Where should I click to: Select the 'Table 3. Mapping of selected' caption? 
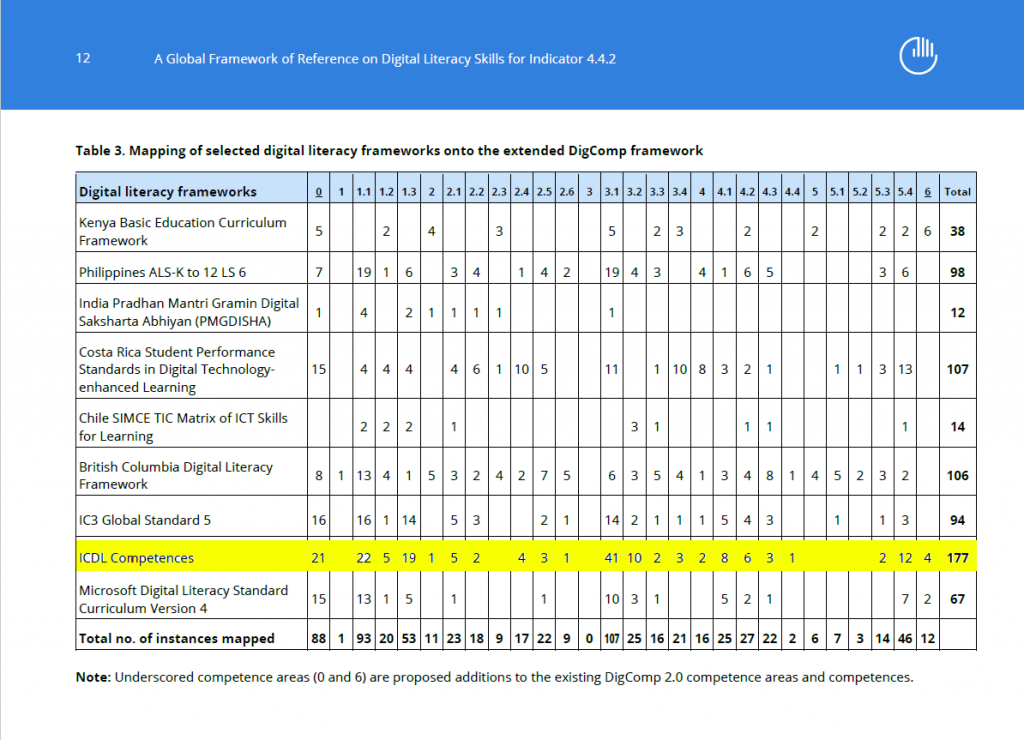(x=389, y=151)
